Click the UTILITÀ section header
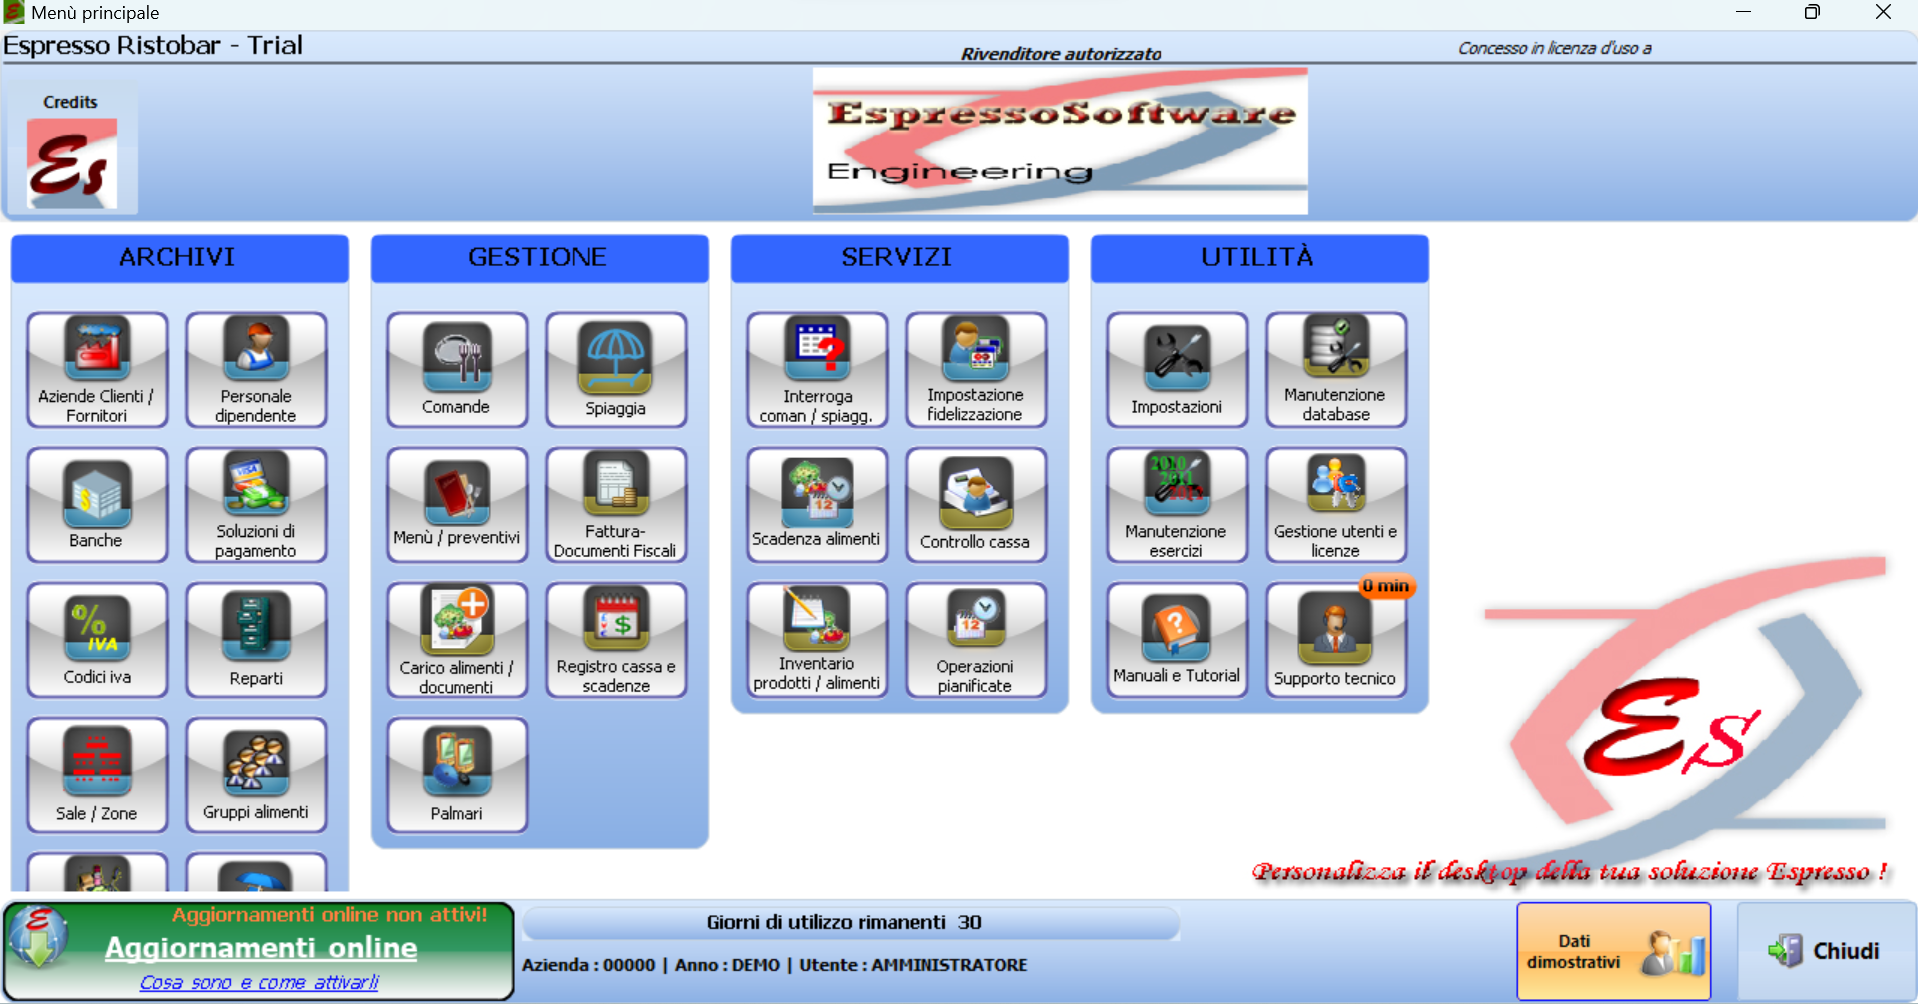1918x1004 pixels. pyautogui.click(x=1260, y=258)
